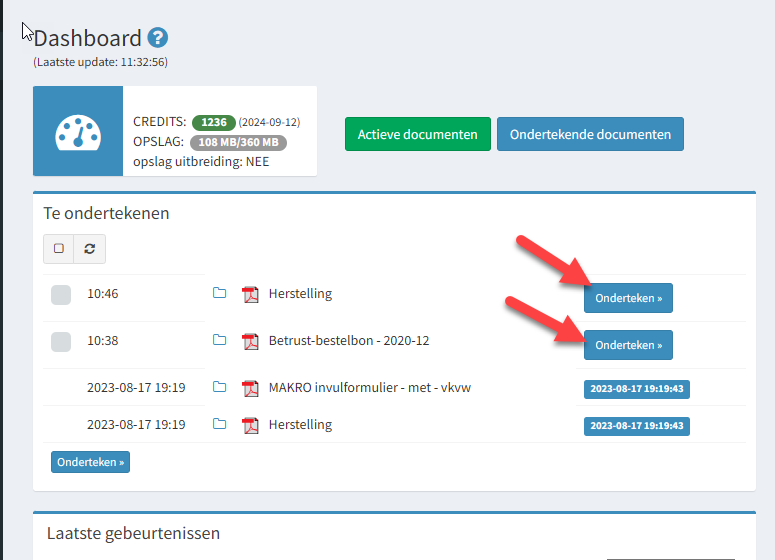Click the PDF icon of MAKRO invulformulier
This screenshot has width=775, height=560.
[x=251, y=388]
